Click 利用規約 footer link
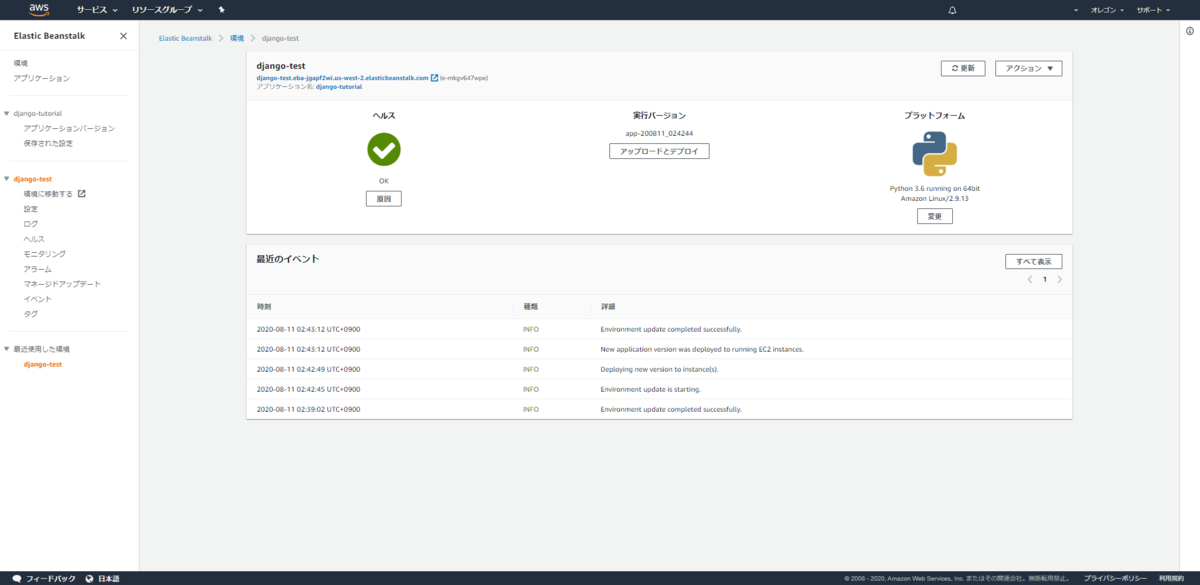The height and width of the screenshot is (585, 1200). (1171, 578)
